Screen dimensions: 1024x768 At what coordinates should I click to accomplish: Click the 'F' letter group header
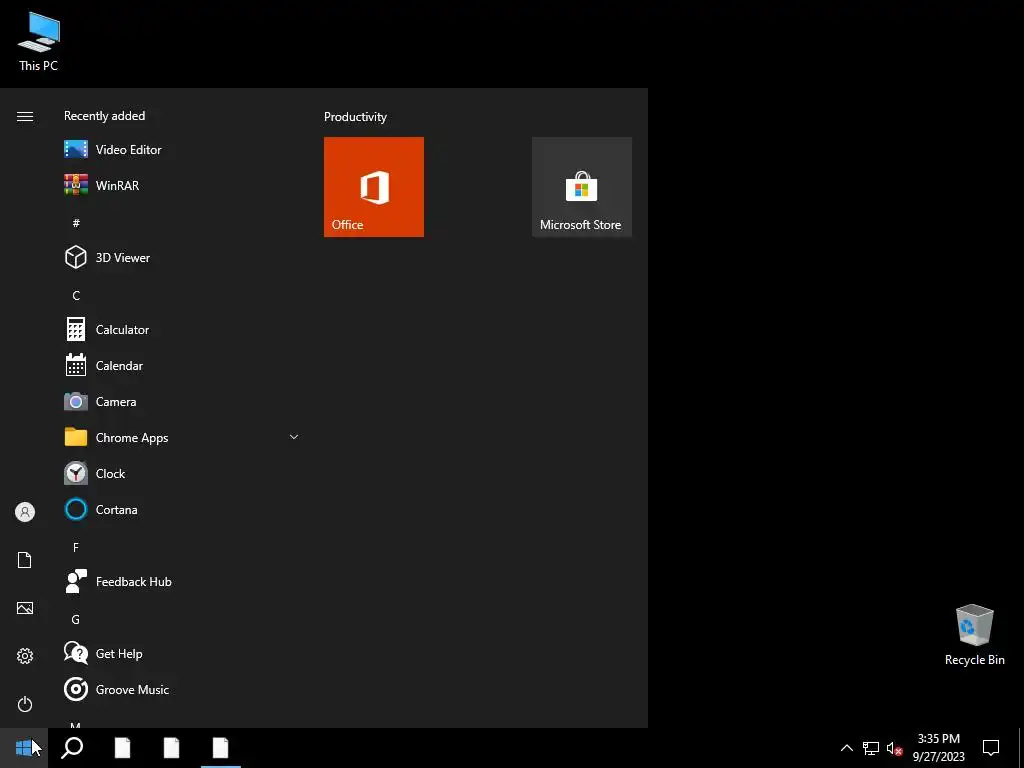76,547
